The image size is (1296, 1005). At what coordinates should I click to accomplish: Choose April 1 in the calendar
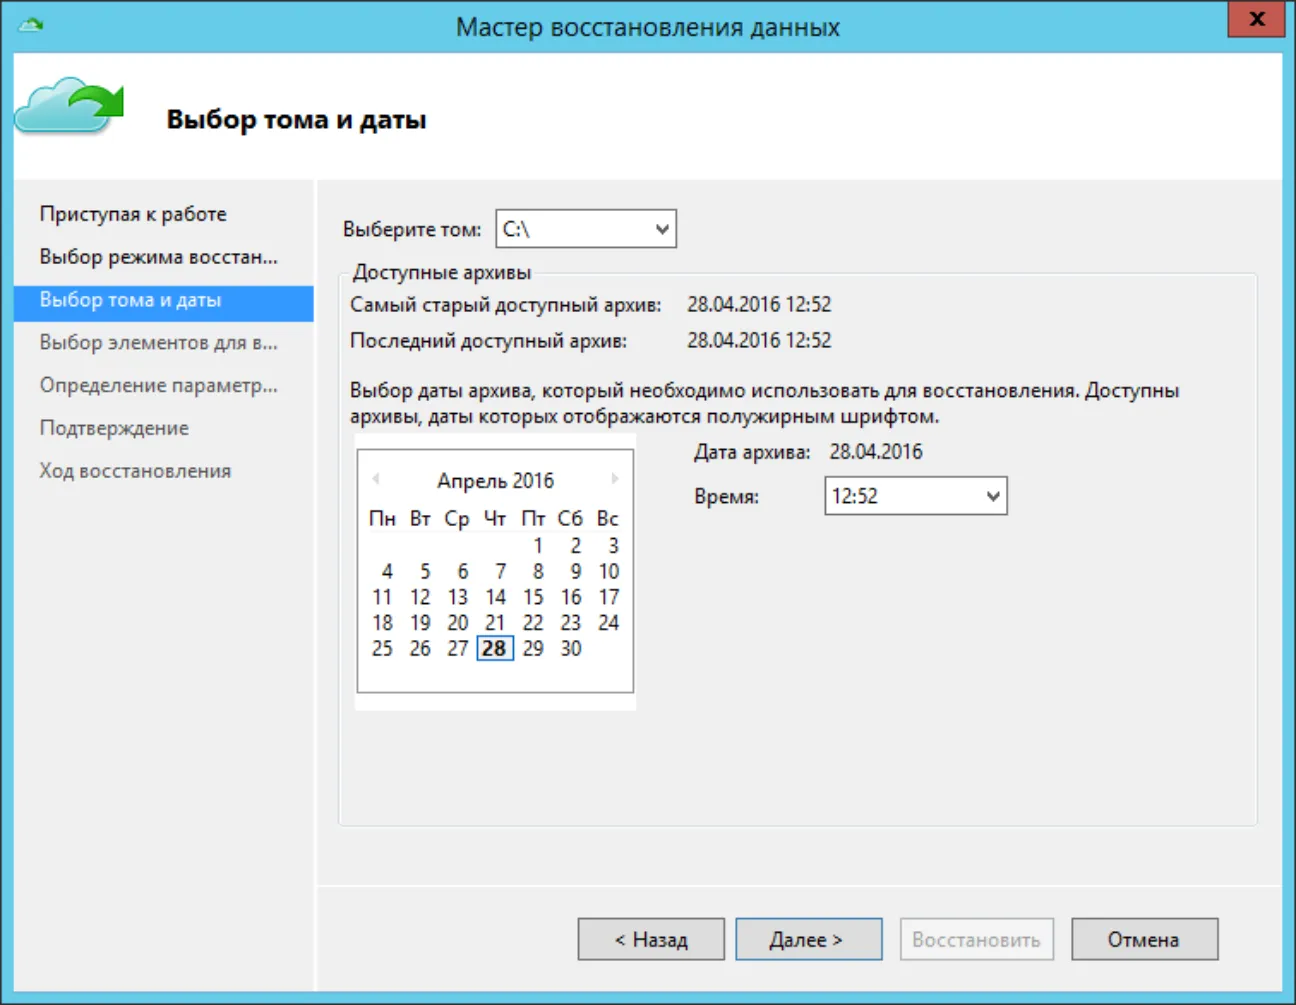(538, 546)
